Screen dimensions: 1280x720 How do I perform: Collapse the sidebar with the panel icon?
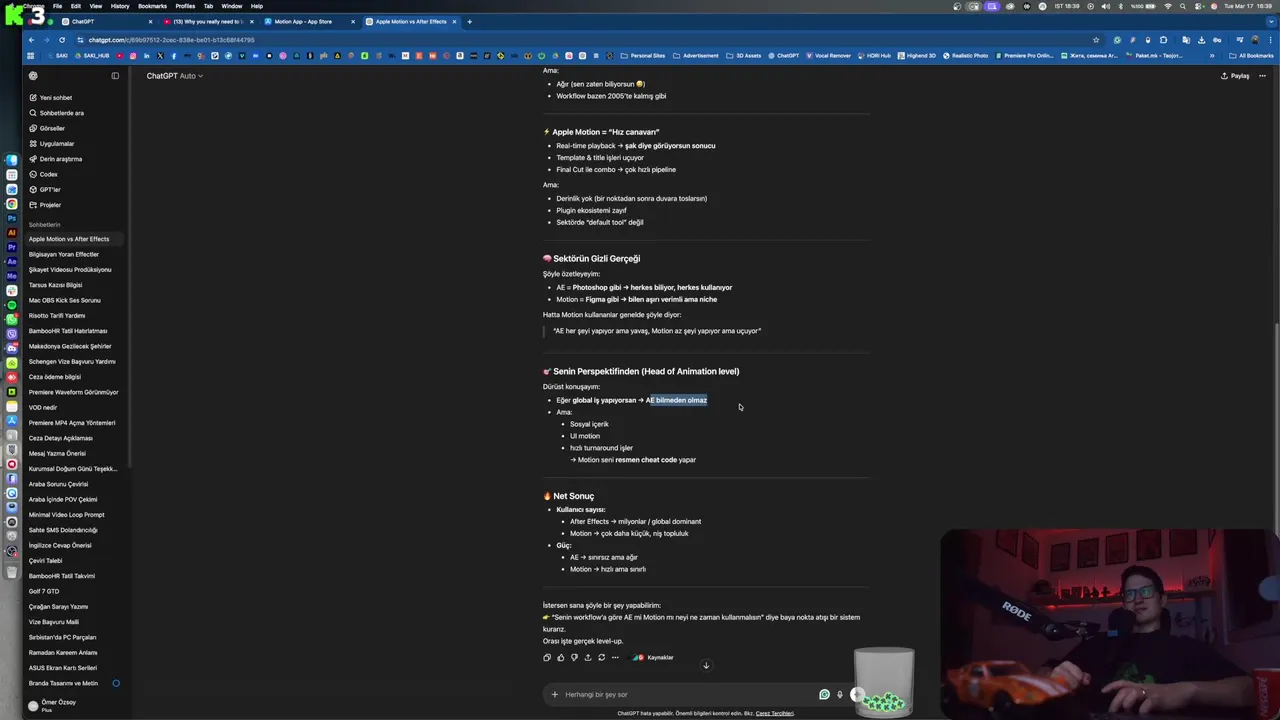pyautogui.click(x=115, y=76)
